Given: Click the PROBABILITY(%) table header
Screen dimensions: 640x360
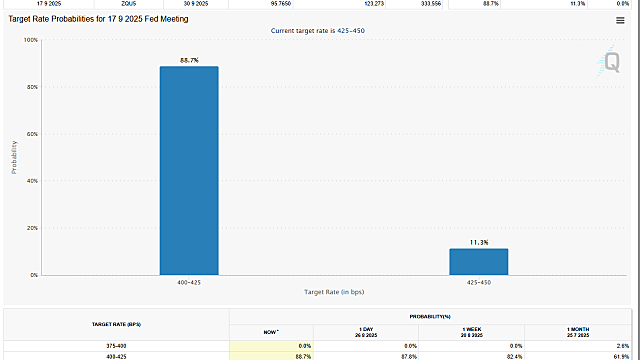Looking at the screenshot, I should pos(430,317).
